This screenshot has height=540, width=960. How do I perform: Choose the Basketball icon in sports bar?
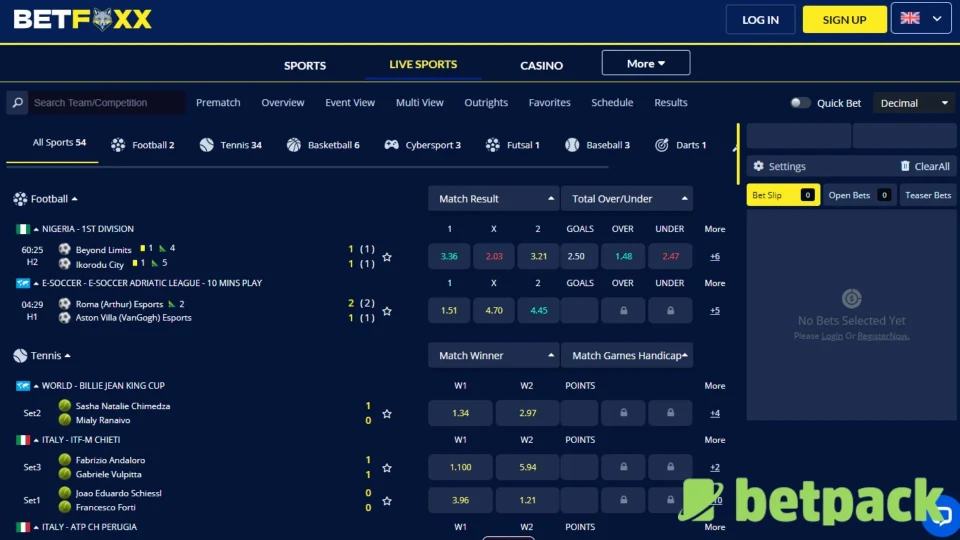(x=294, y=145)
